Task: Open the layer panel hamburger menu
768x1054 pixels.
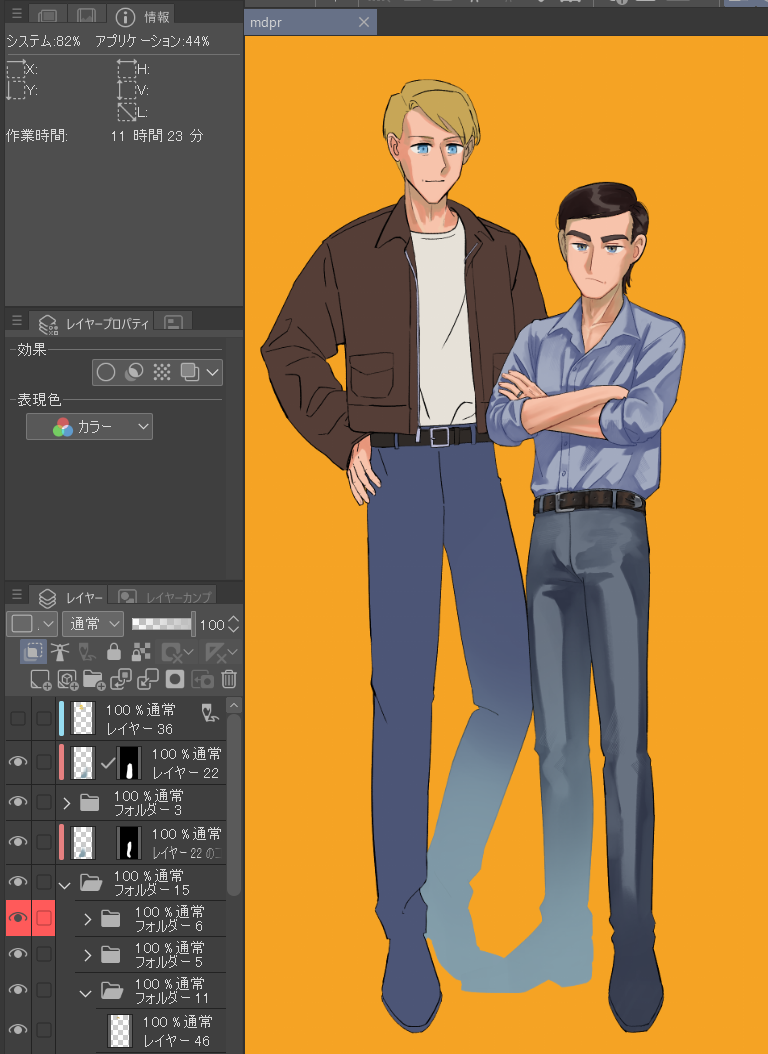Action: coord(17,594)
